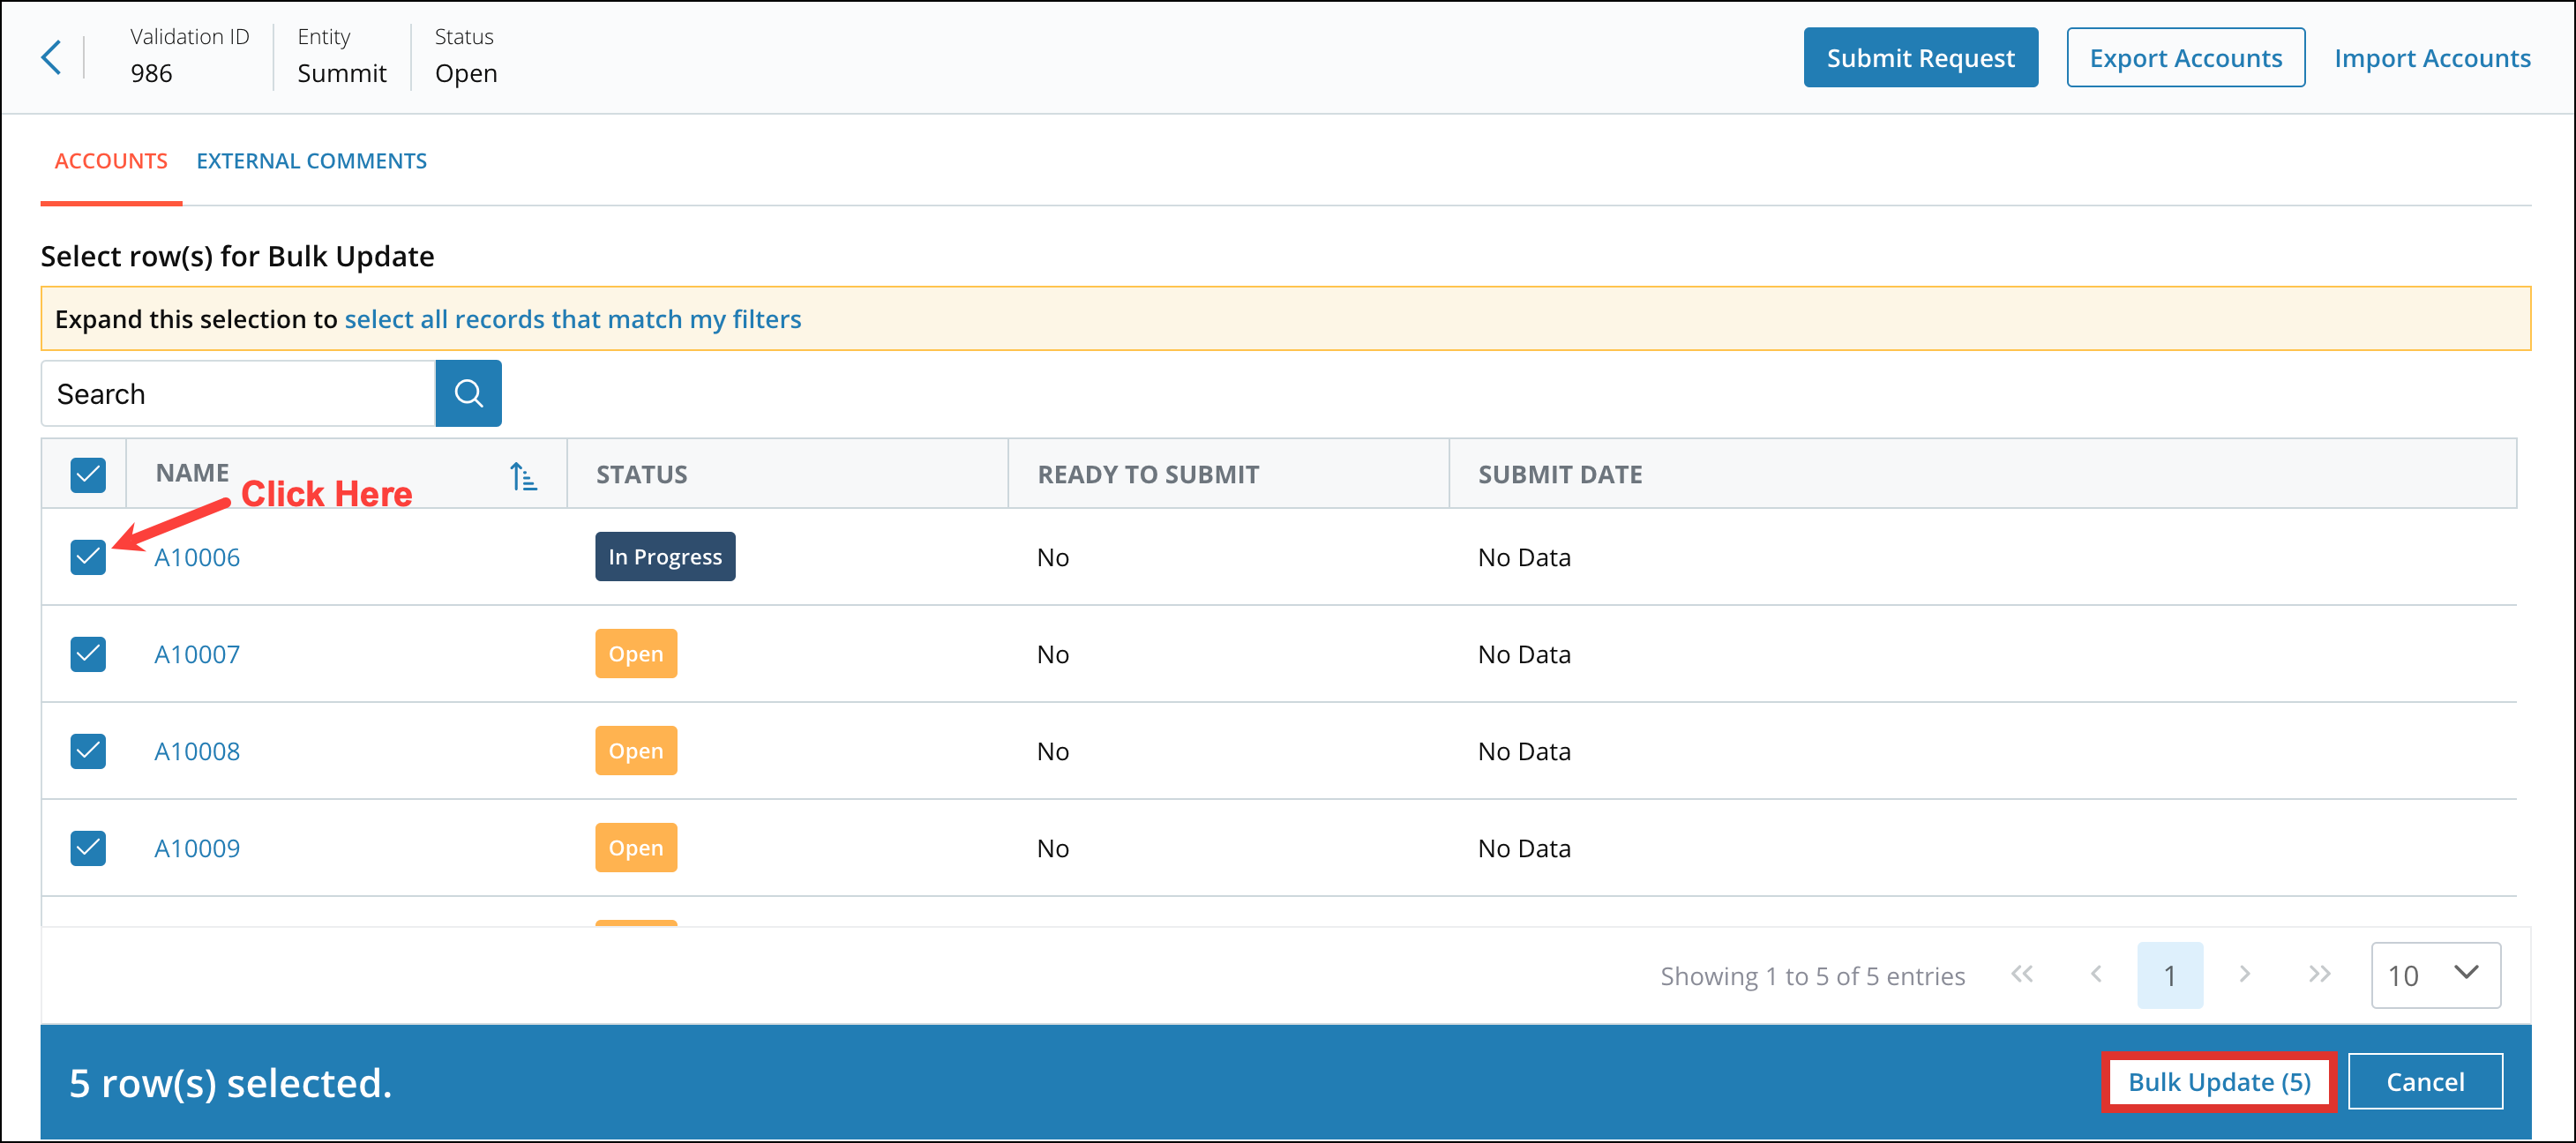Click the NAME column header label

[x=192, y=473]
